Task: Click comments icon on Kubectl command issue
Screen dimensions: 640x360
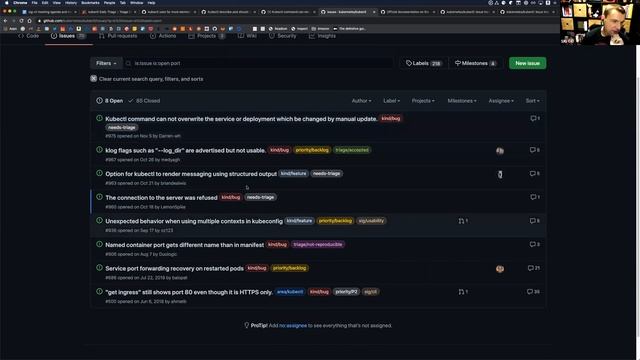Action: (x=535, y=118)
